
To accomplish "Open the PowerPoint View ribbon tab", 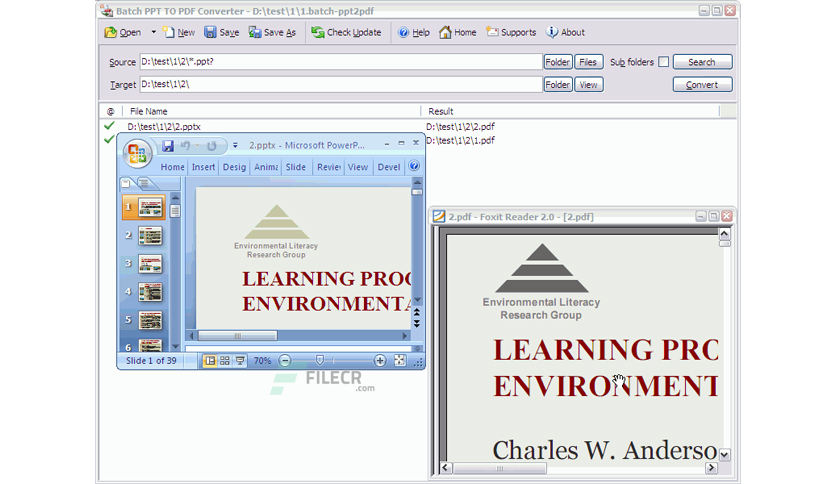I will point(358,167).
